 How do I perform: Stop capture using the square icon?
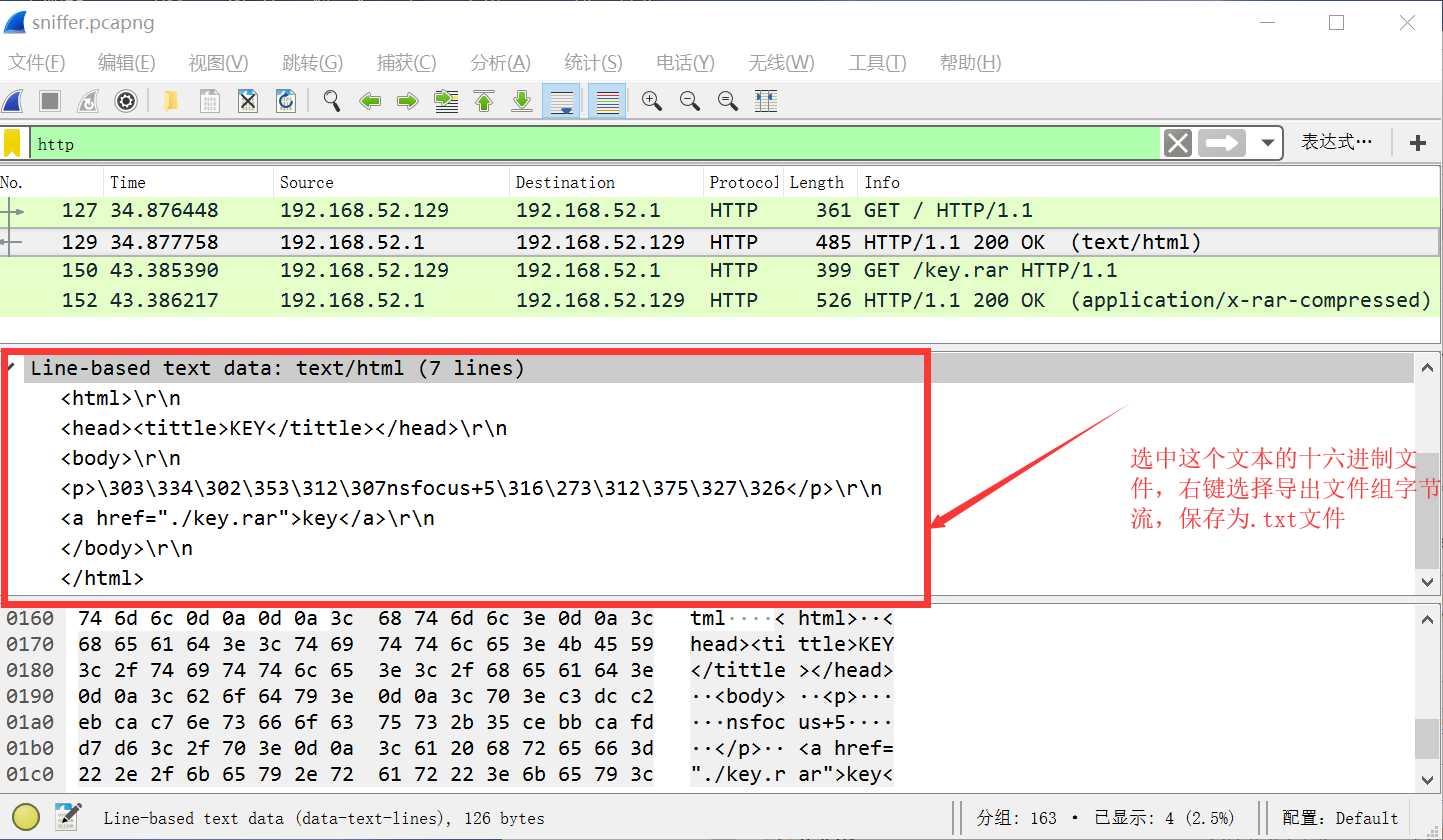pos(50,101)
